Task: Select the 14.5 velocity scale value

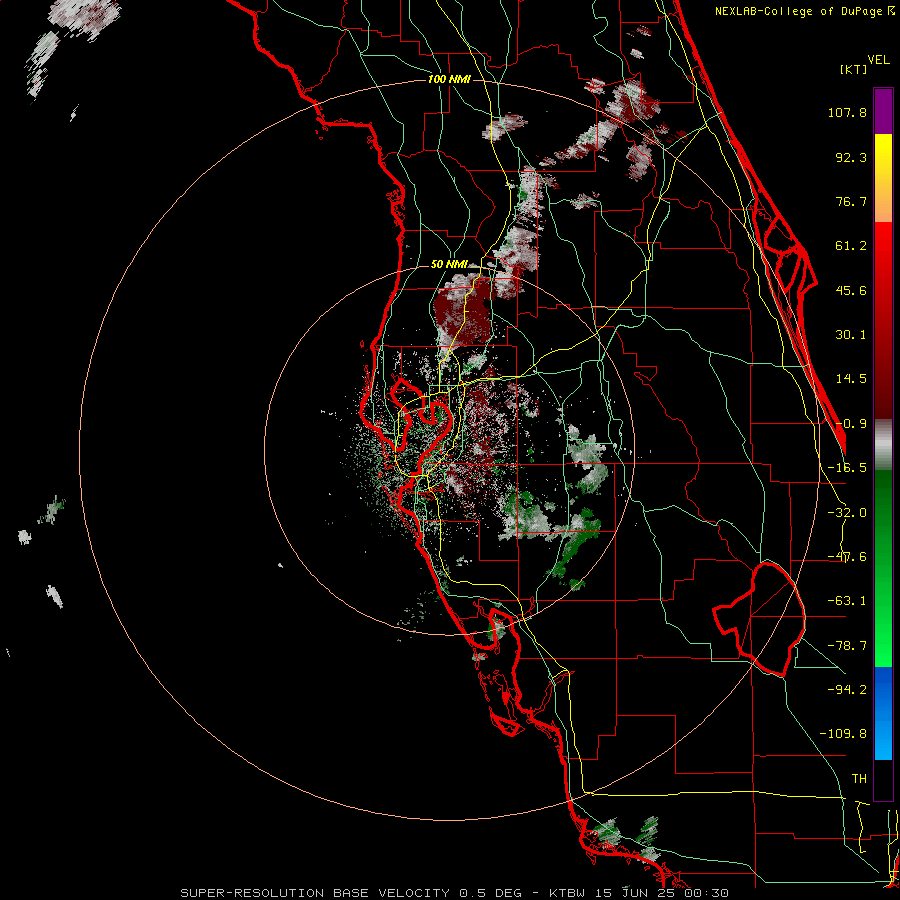Action: click(851, 379)
